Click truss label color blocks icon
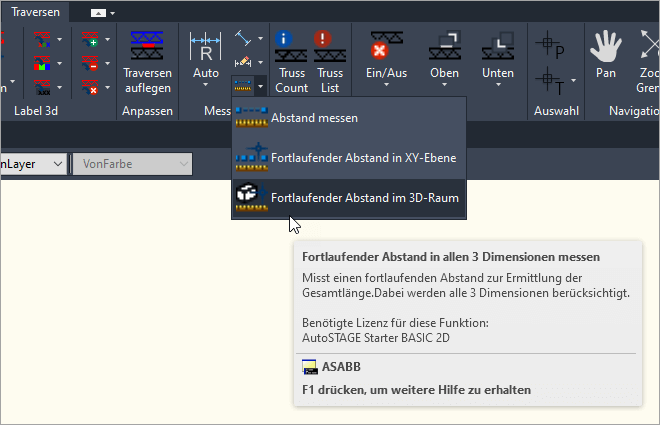 [x=42, y=64]
